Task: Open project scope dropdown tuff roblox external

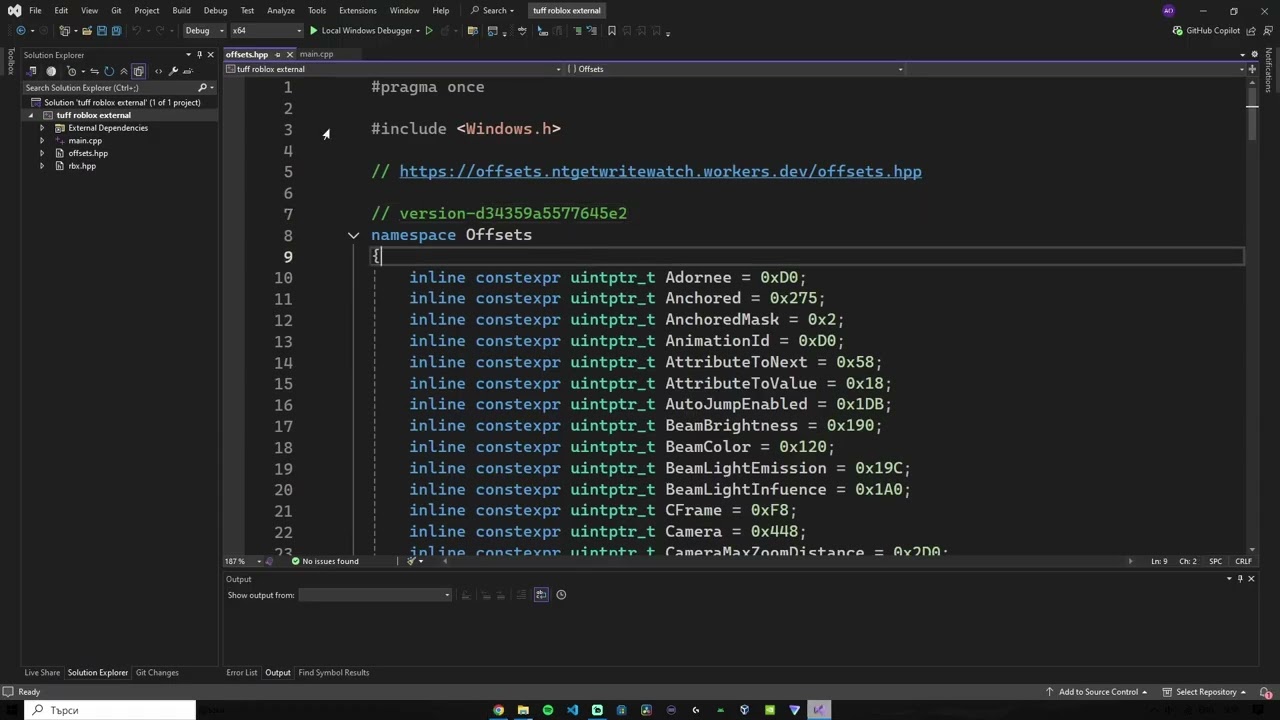Action: [x=394, y=69]
